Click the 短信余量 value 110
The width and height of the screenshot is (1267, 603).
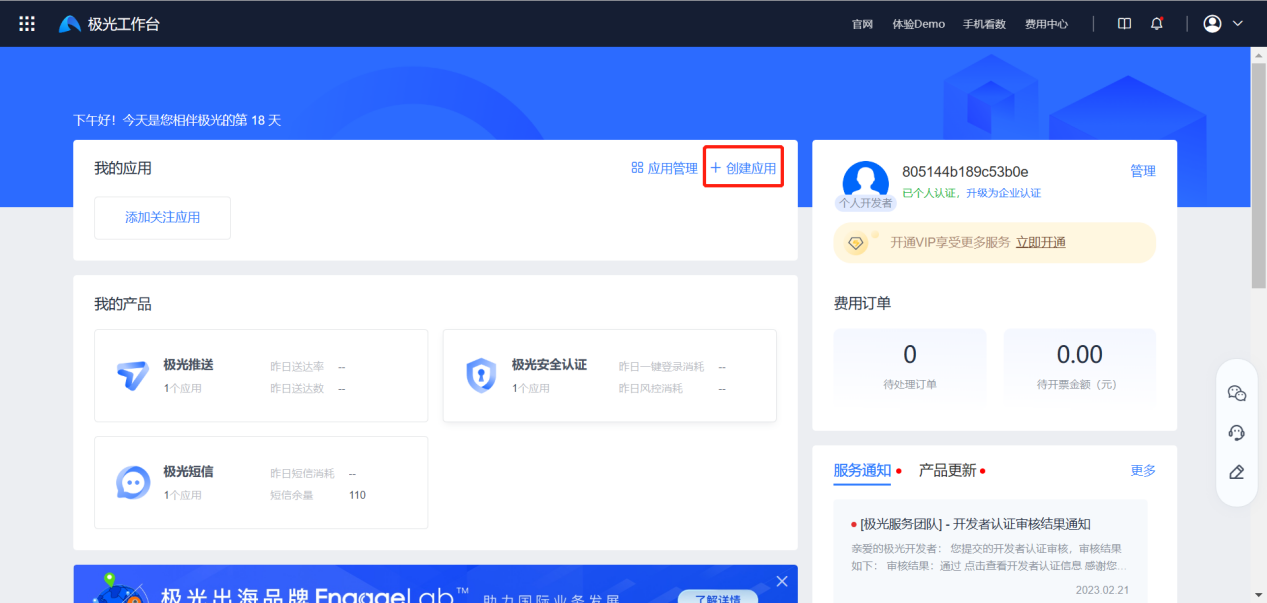click(357, 495)
